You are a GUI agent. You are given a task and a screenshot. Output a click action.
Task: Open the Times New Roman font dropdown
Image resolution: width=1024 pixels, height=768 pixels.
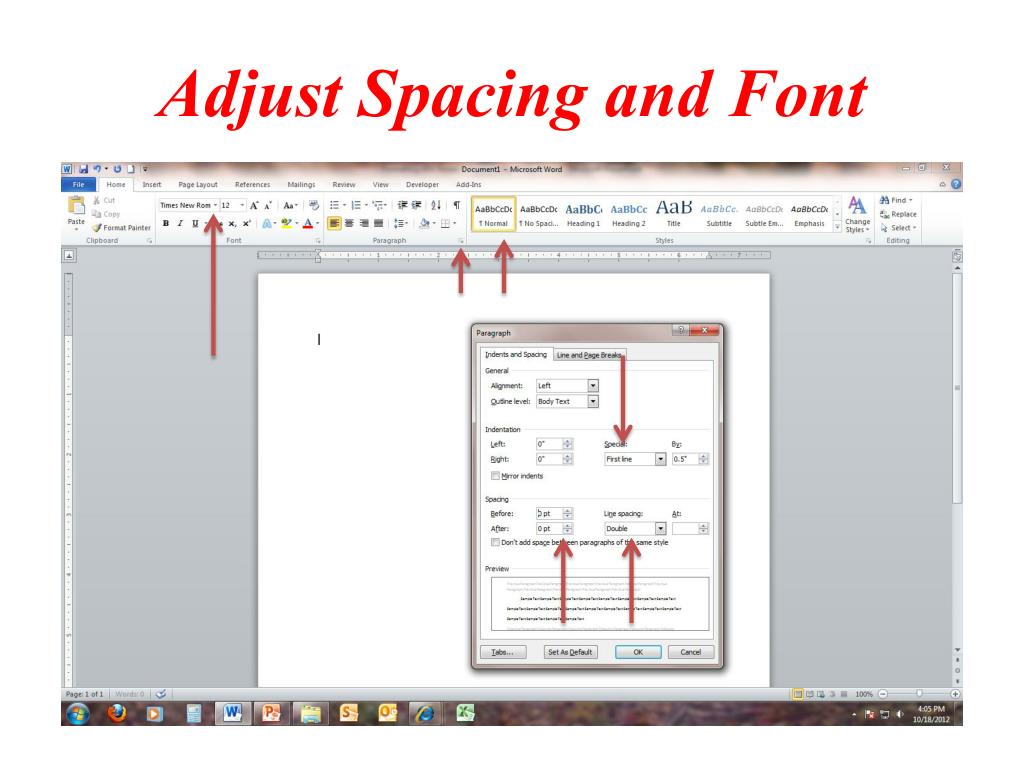[x=216, y=205]
